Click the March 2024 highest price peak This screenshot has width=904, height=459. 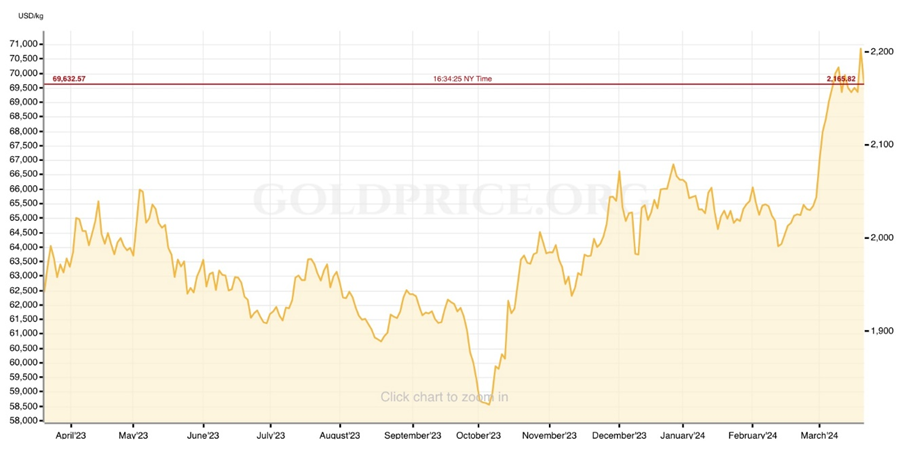click(x=860, y=49)
